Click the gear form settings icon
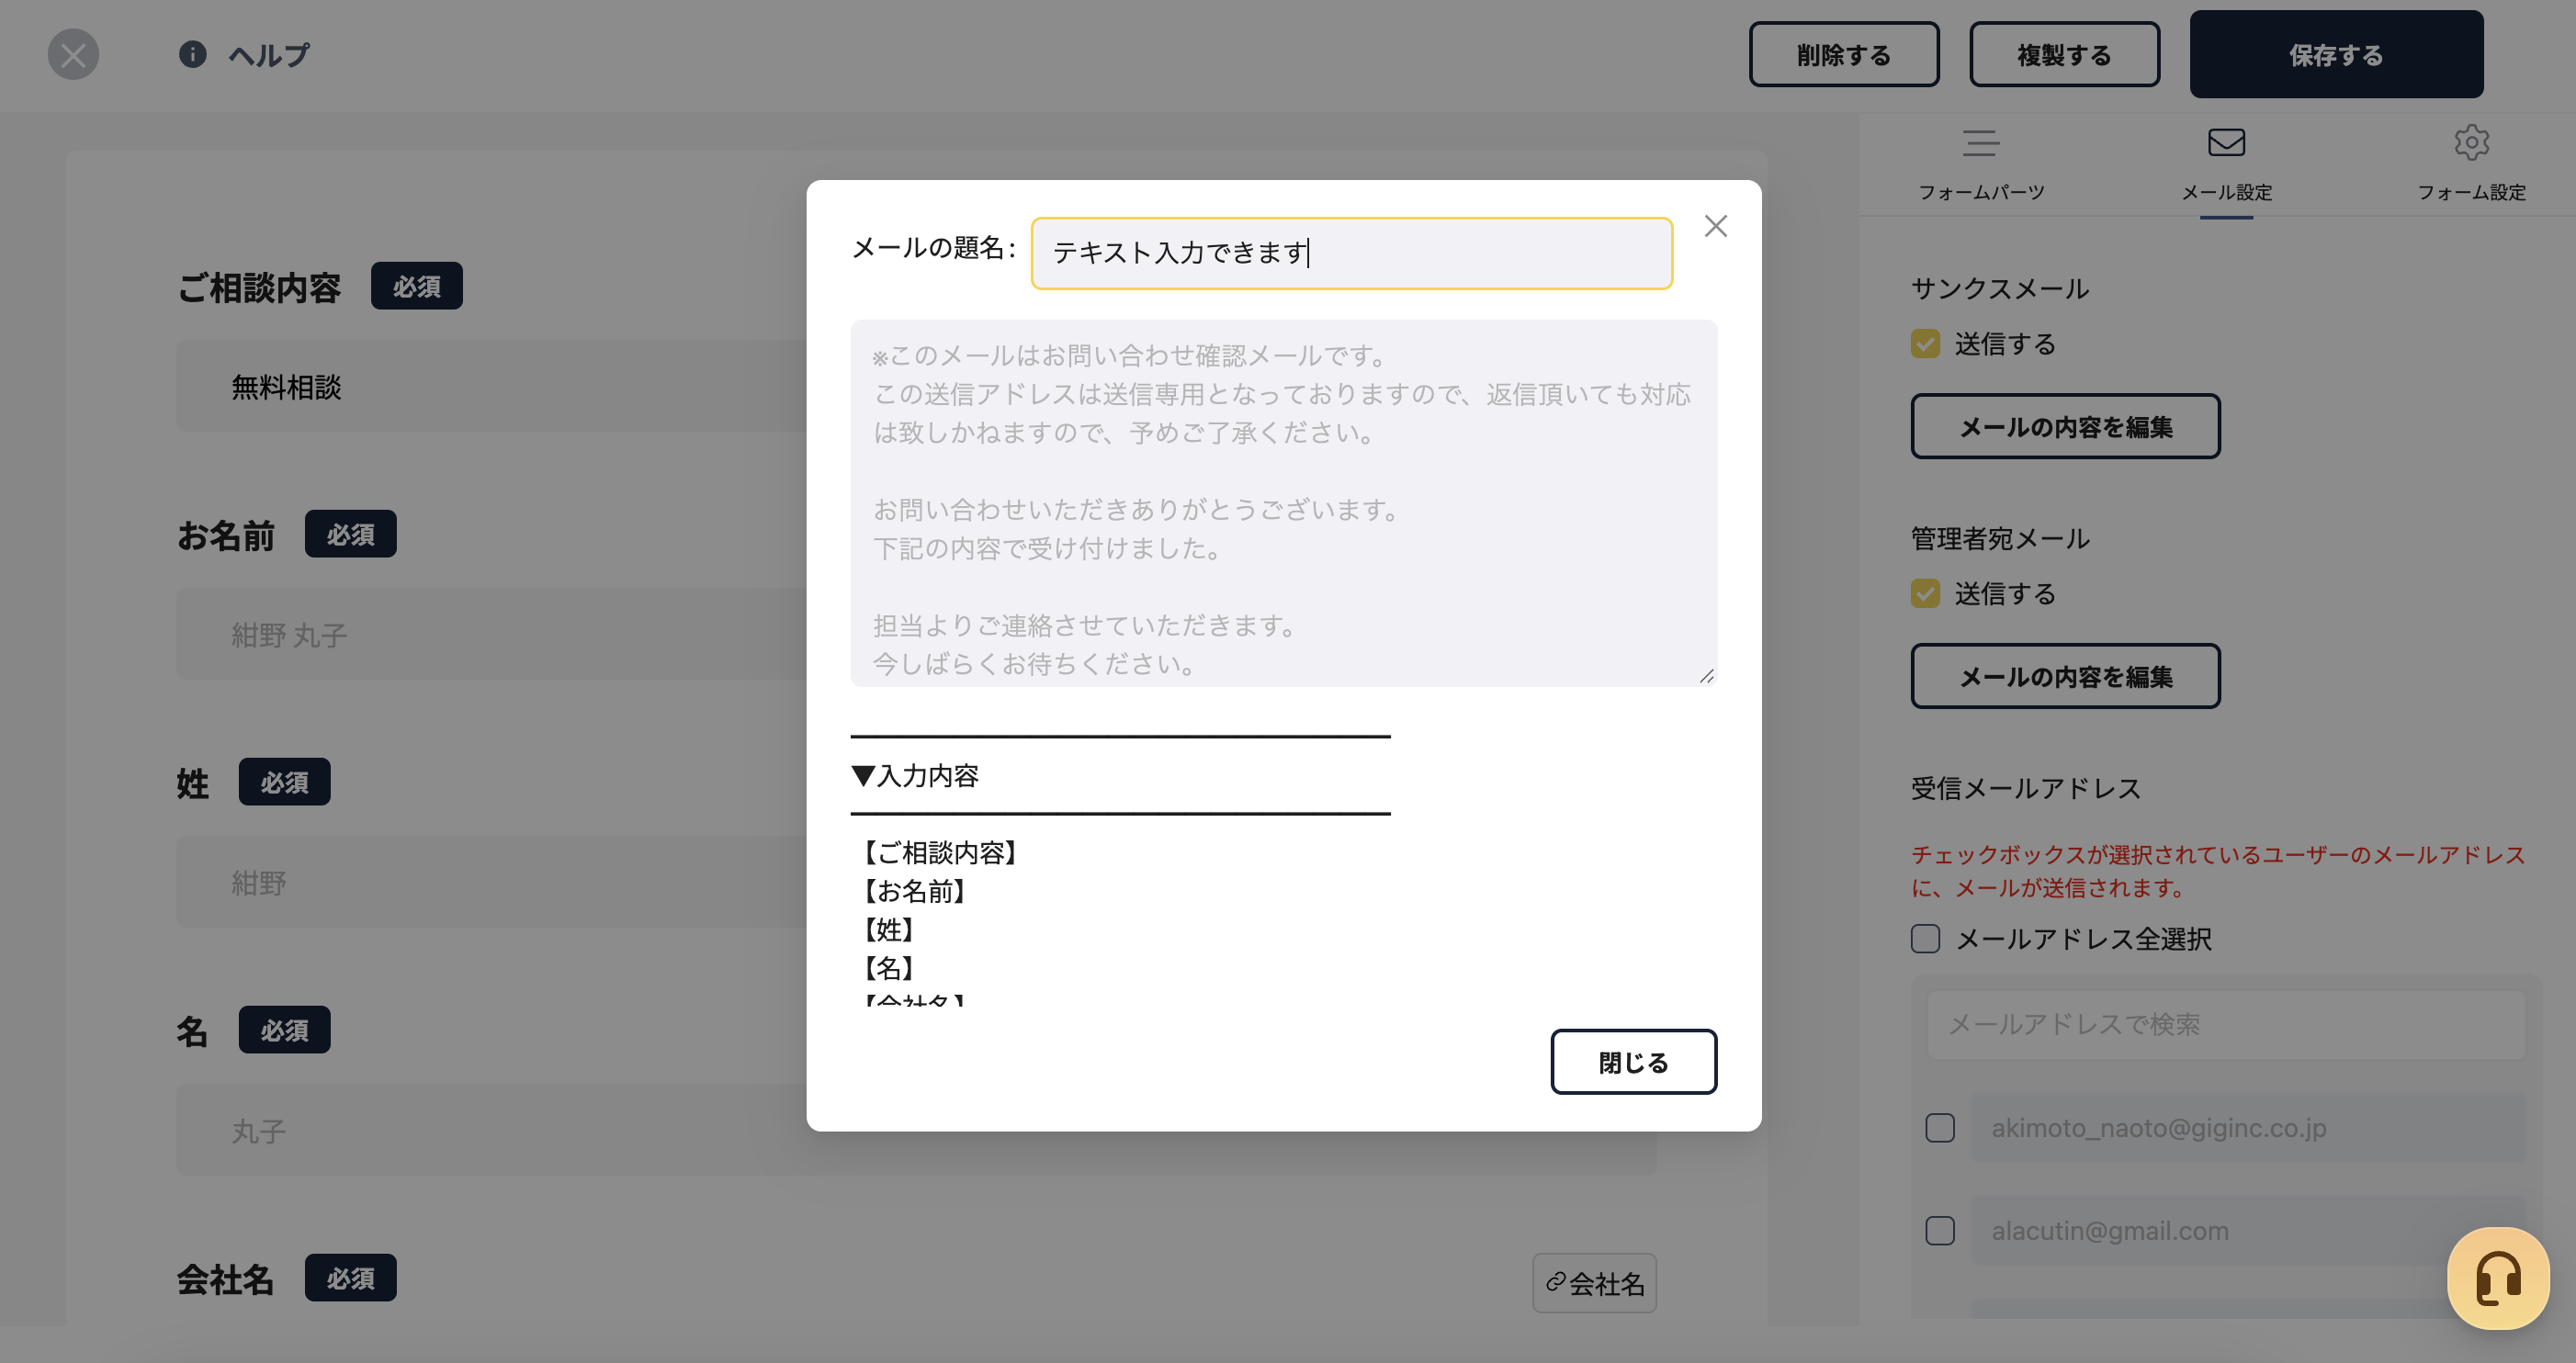This screenshot has width=2576, height=1363. point(2471,143)
